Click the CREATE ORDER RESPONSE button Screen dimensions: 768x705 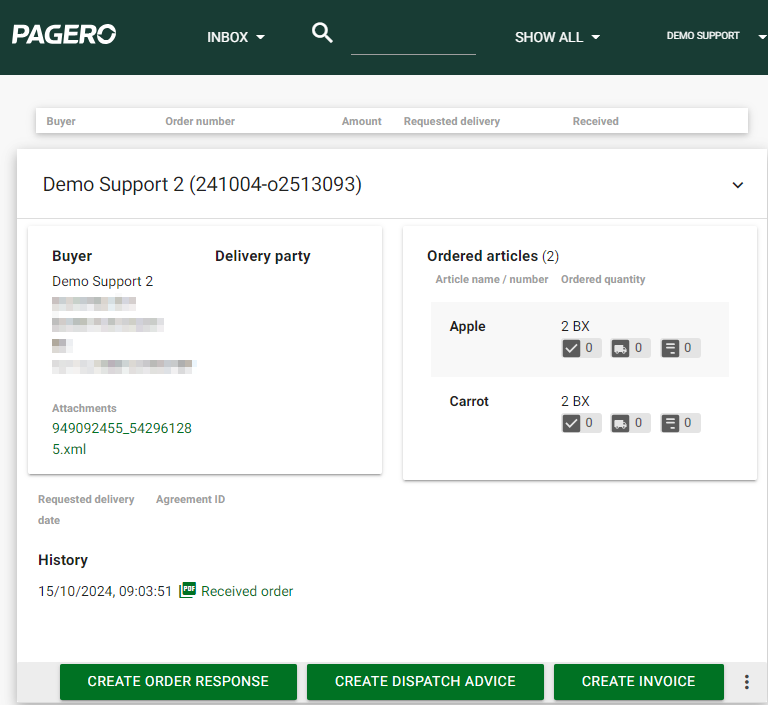tap(178, 681)
